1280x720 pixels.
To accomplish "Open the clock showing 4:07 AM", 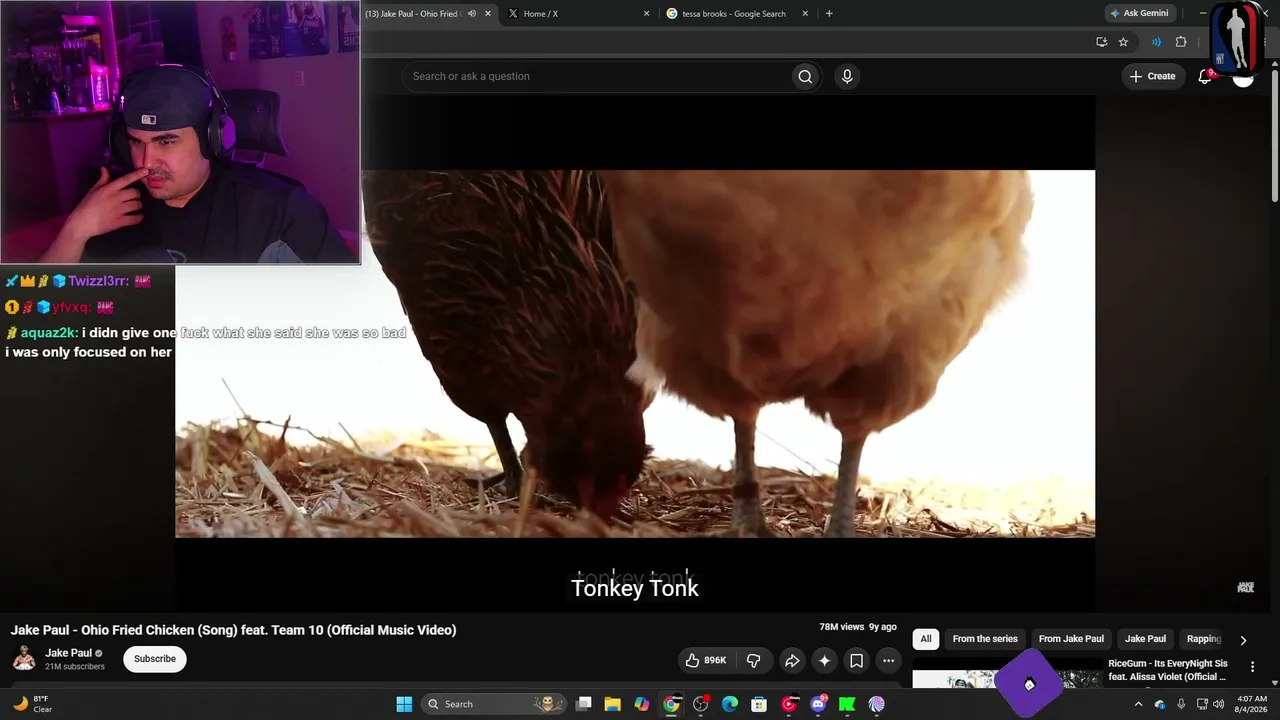I will click(1252, 704).
